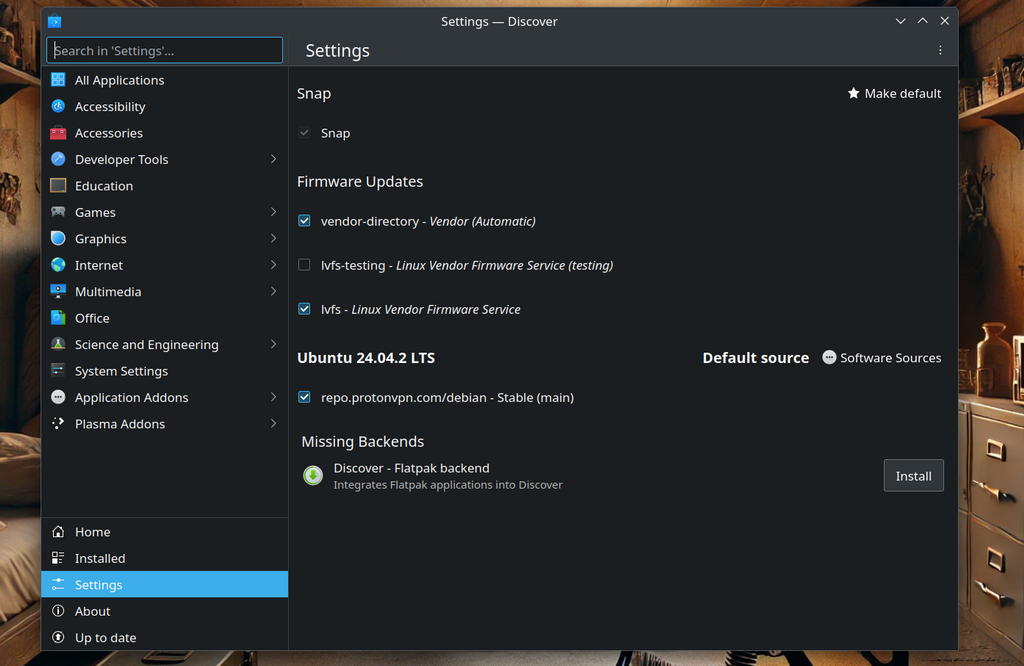Open the All Applications label
The height and width of the screenshot is (666, 1024).
pos(120,80)
